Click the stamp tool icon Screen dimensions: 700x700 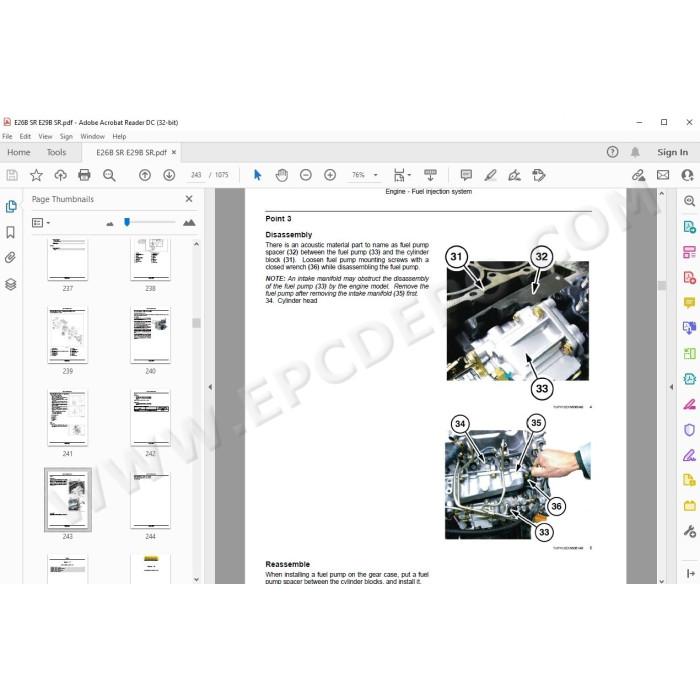pyautogui.click(x=539, y=175)
